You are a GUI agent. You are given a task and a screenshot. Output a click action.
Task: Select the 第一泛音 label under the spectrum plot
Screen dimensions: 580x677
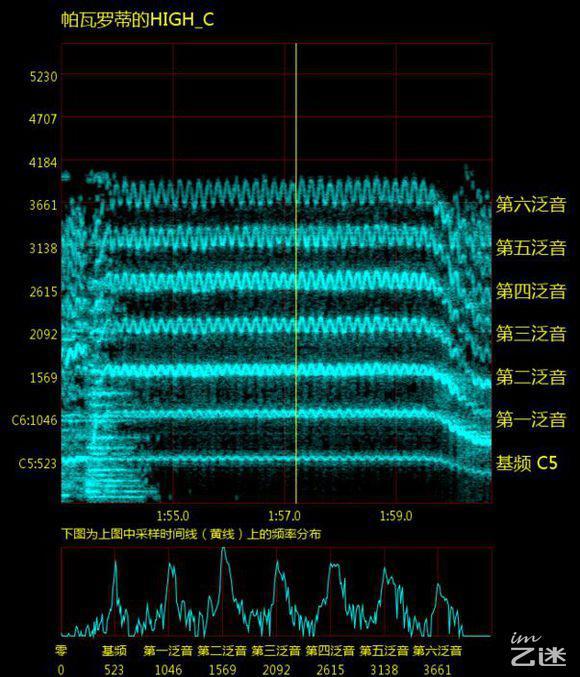click(x=168, y=651)
